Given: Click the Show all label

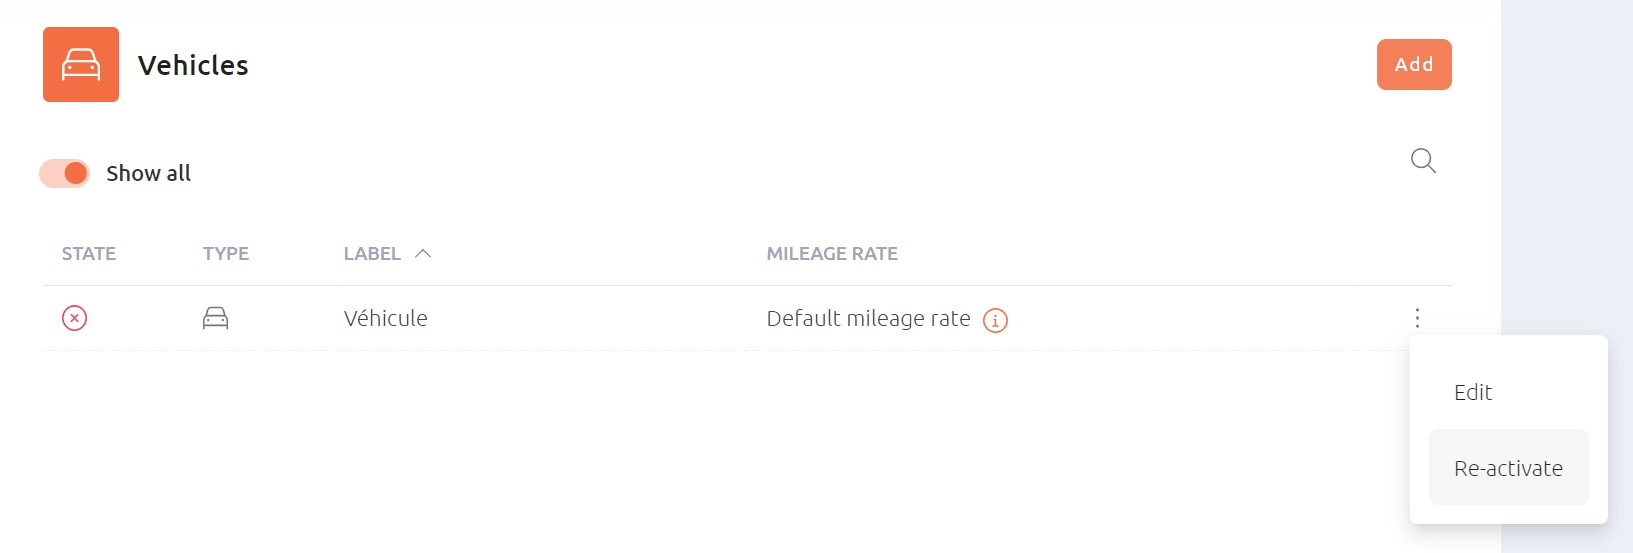Looking at the screenshot, I should click(148, 173).
